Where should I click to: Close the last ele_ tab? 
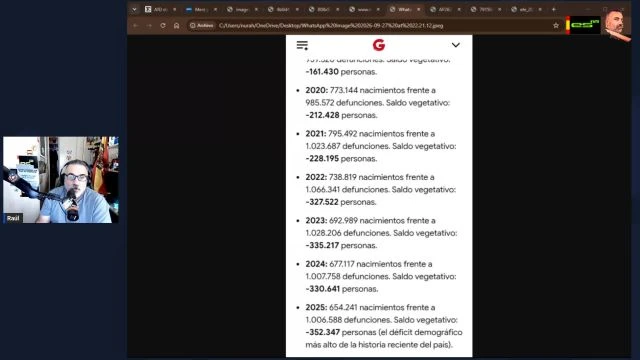click(540, 9)
